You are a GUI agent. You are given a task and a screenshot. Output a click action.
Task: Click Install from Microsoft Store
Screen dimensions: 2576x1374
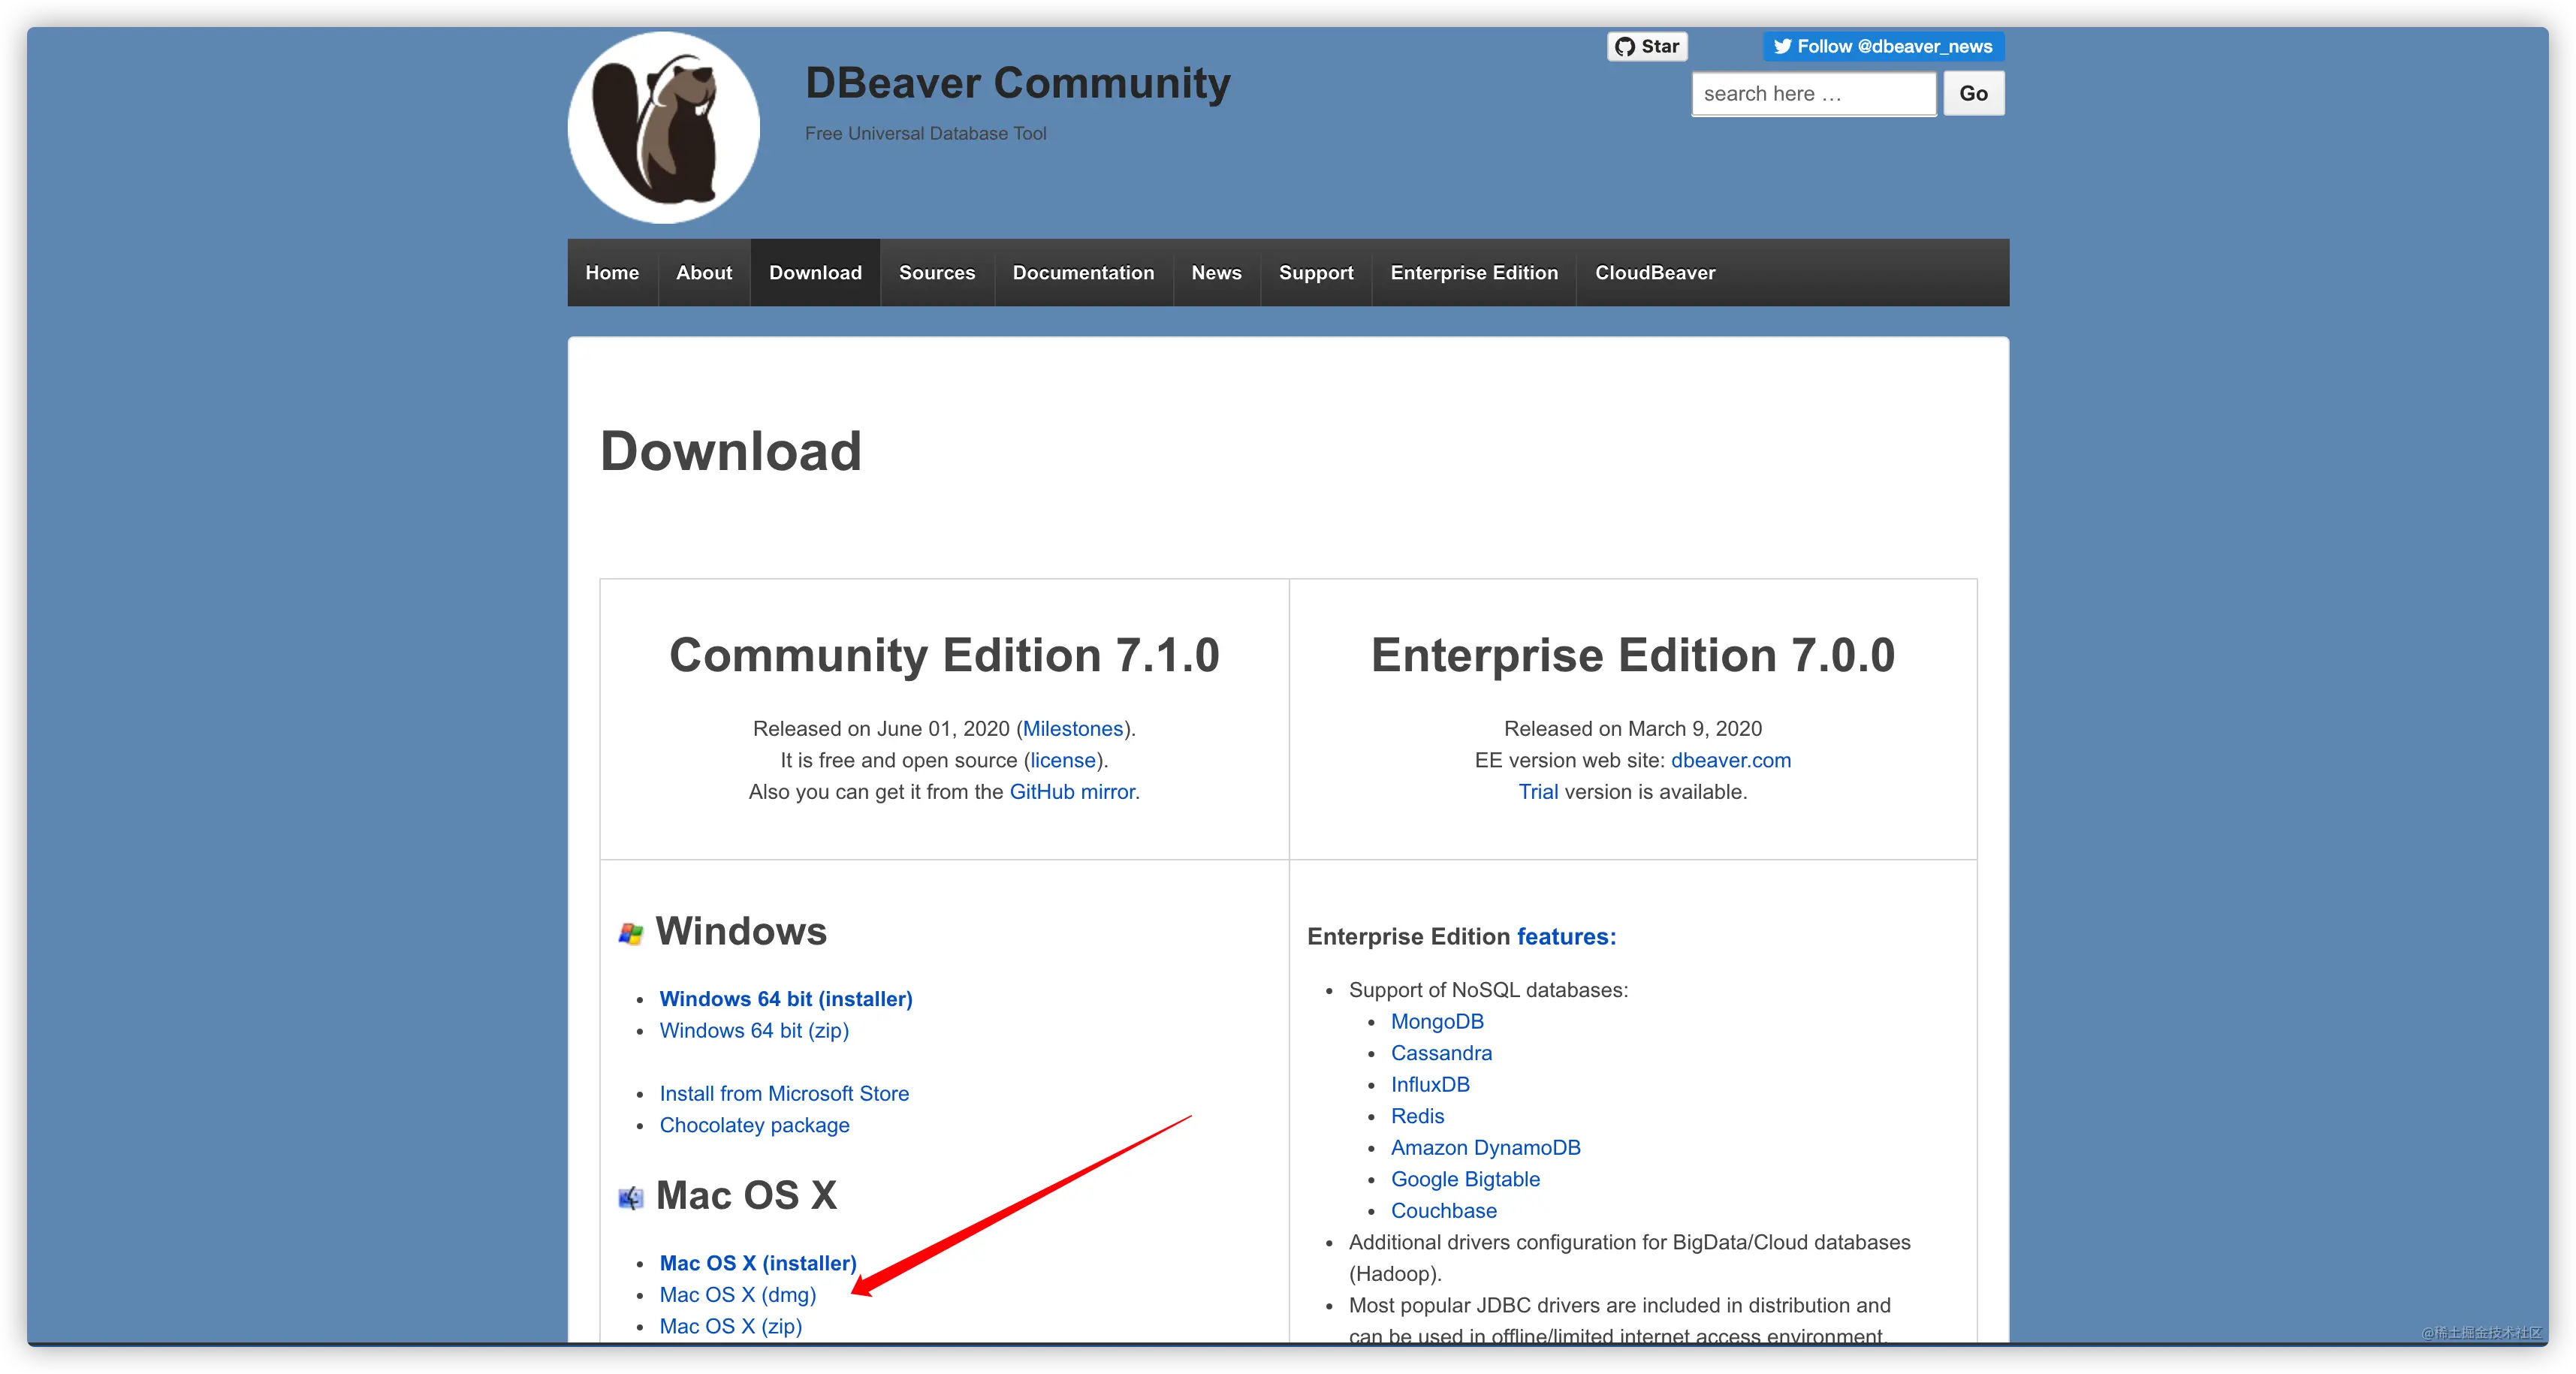[784, 1093]
